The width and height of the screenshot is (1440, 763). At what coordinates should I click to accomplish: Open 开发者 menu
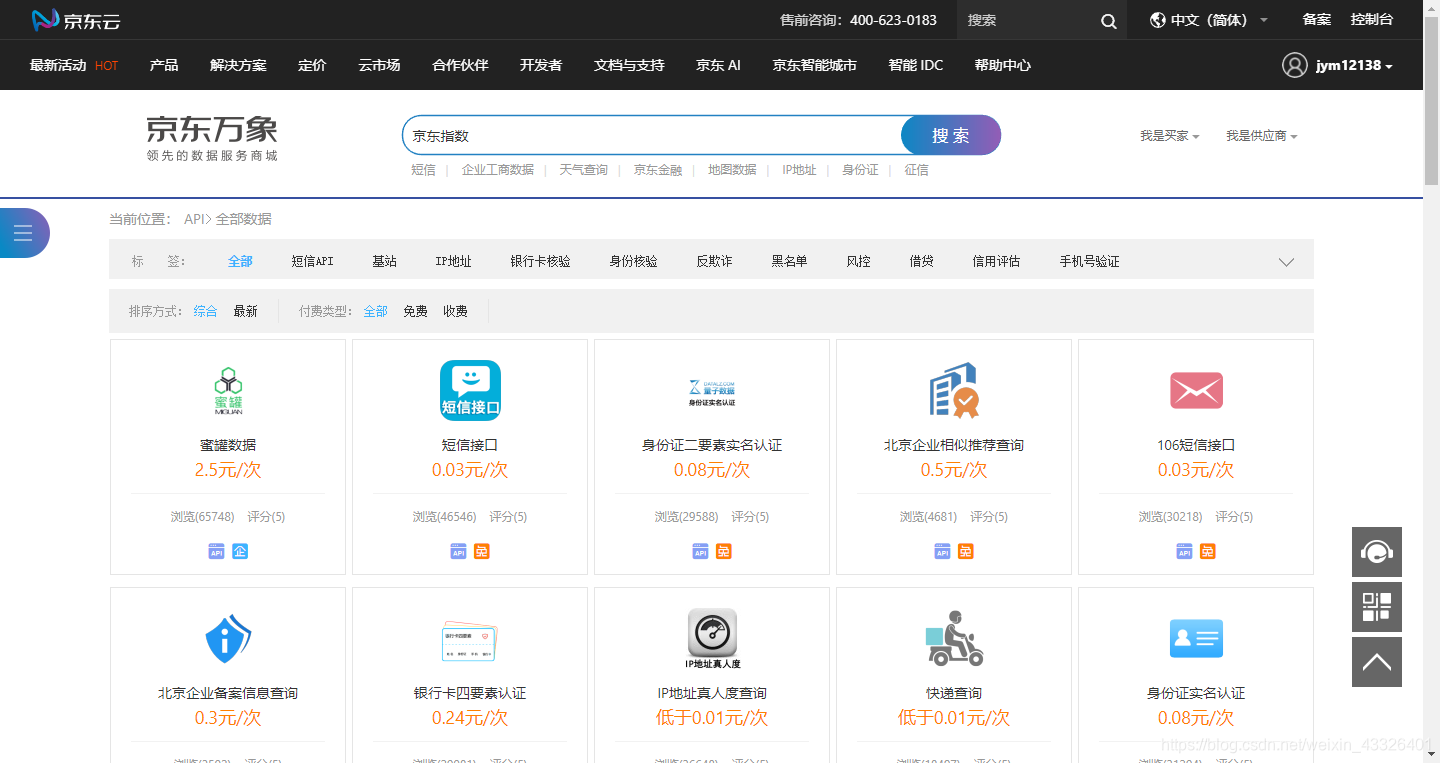tap(541, 65)
